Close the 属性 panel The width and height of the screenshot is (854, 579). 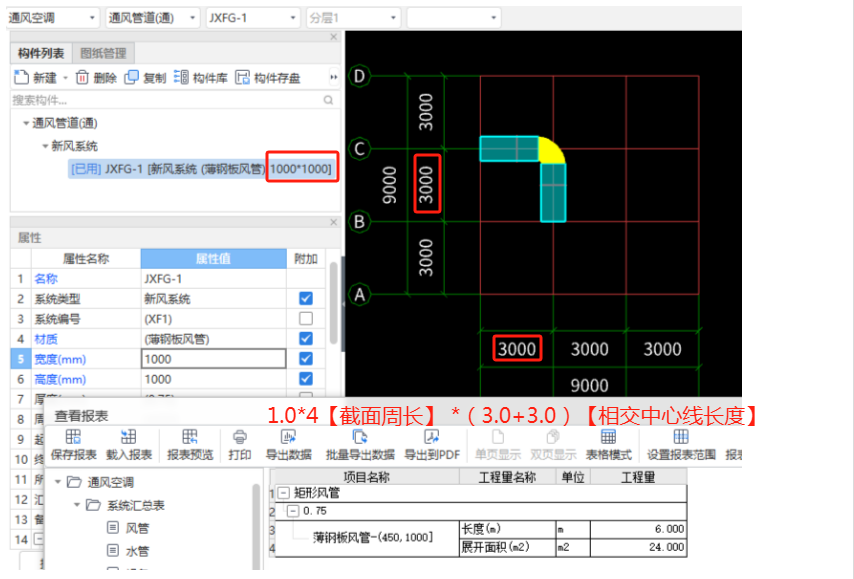[334, 222]
